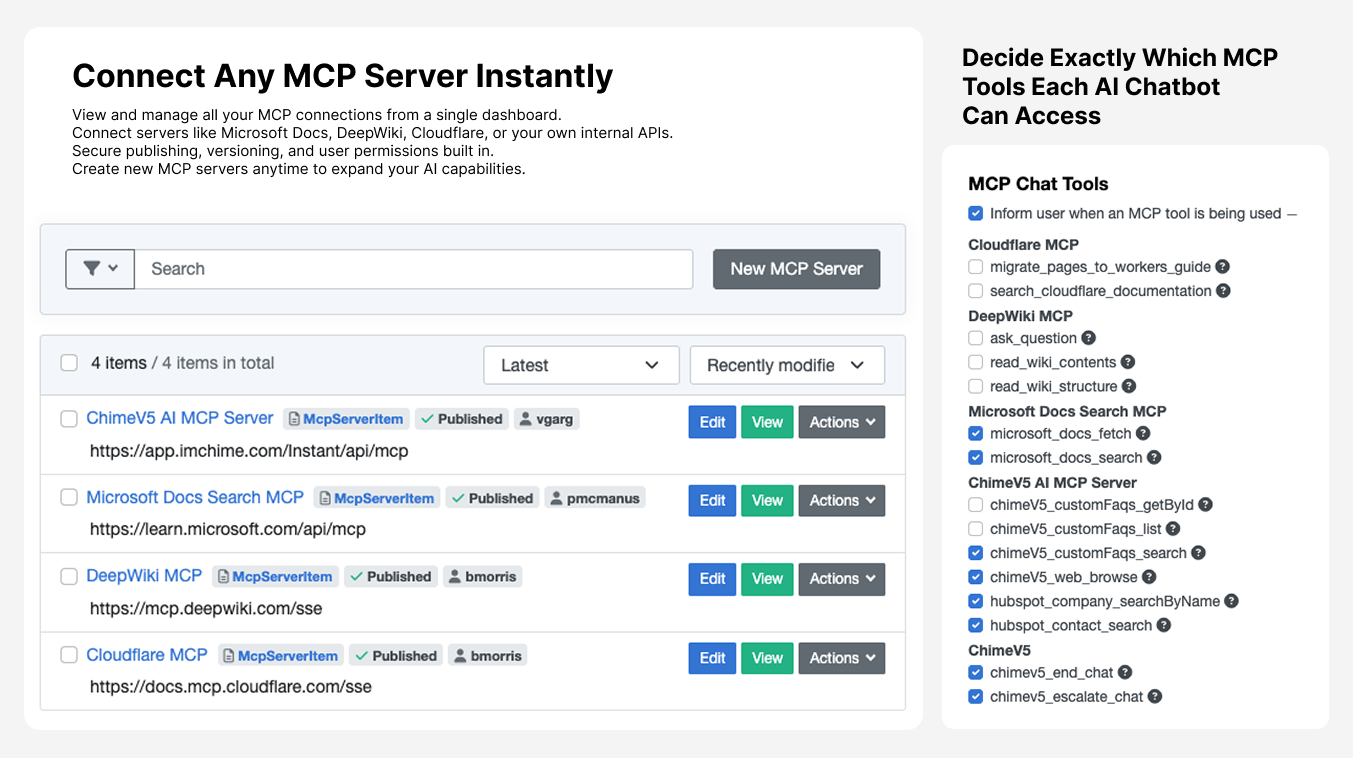Disable the microsoft_docs_search tool

point(976,457)
